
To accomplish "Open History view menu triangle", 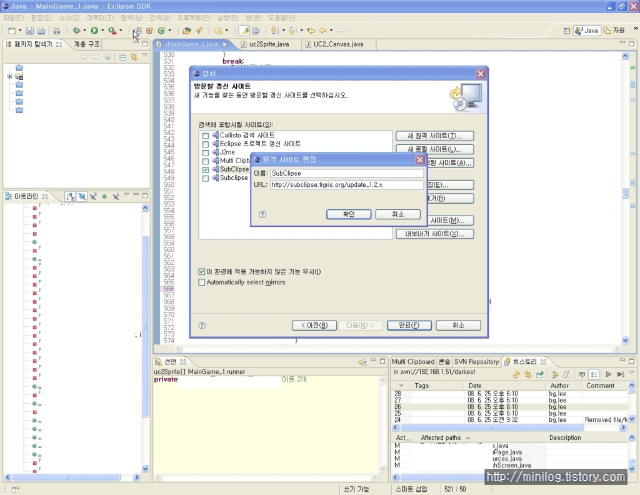I will pos(631,373).
